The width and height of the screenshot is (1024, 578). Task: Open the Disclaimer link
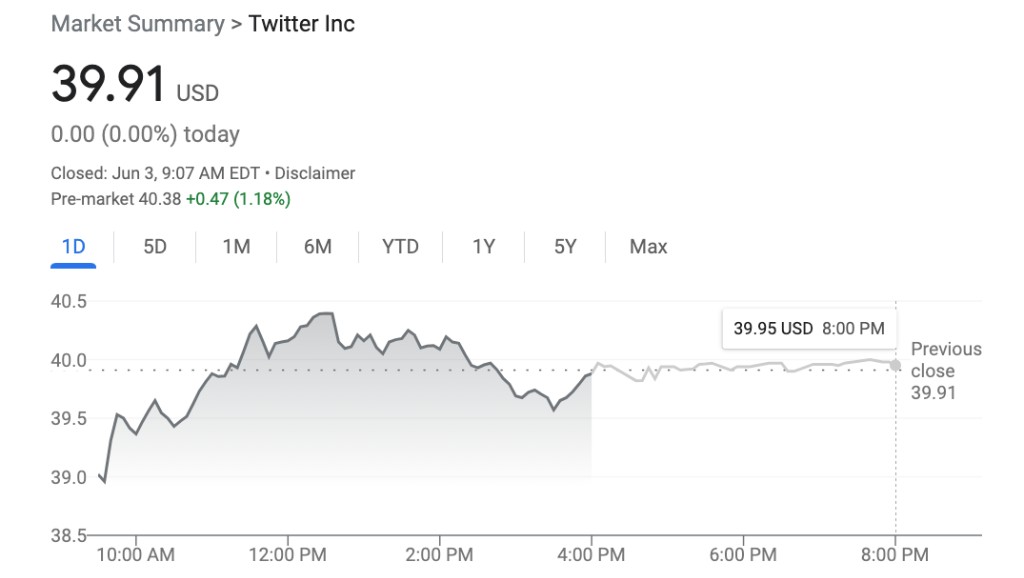click(x=315, y=173)
